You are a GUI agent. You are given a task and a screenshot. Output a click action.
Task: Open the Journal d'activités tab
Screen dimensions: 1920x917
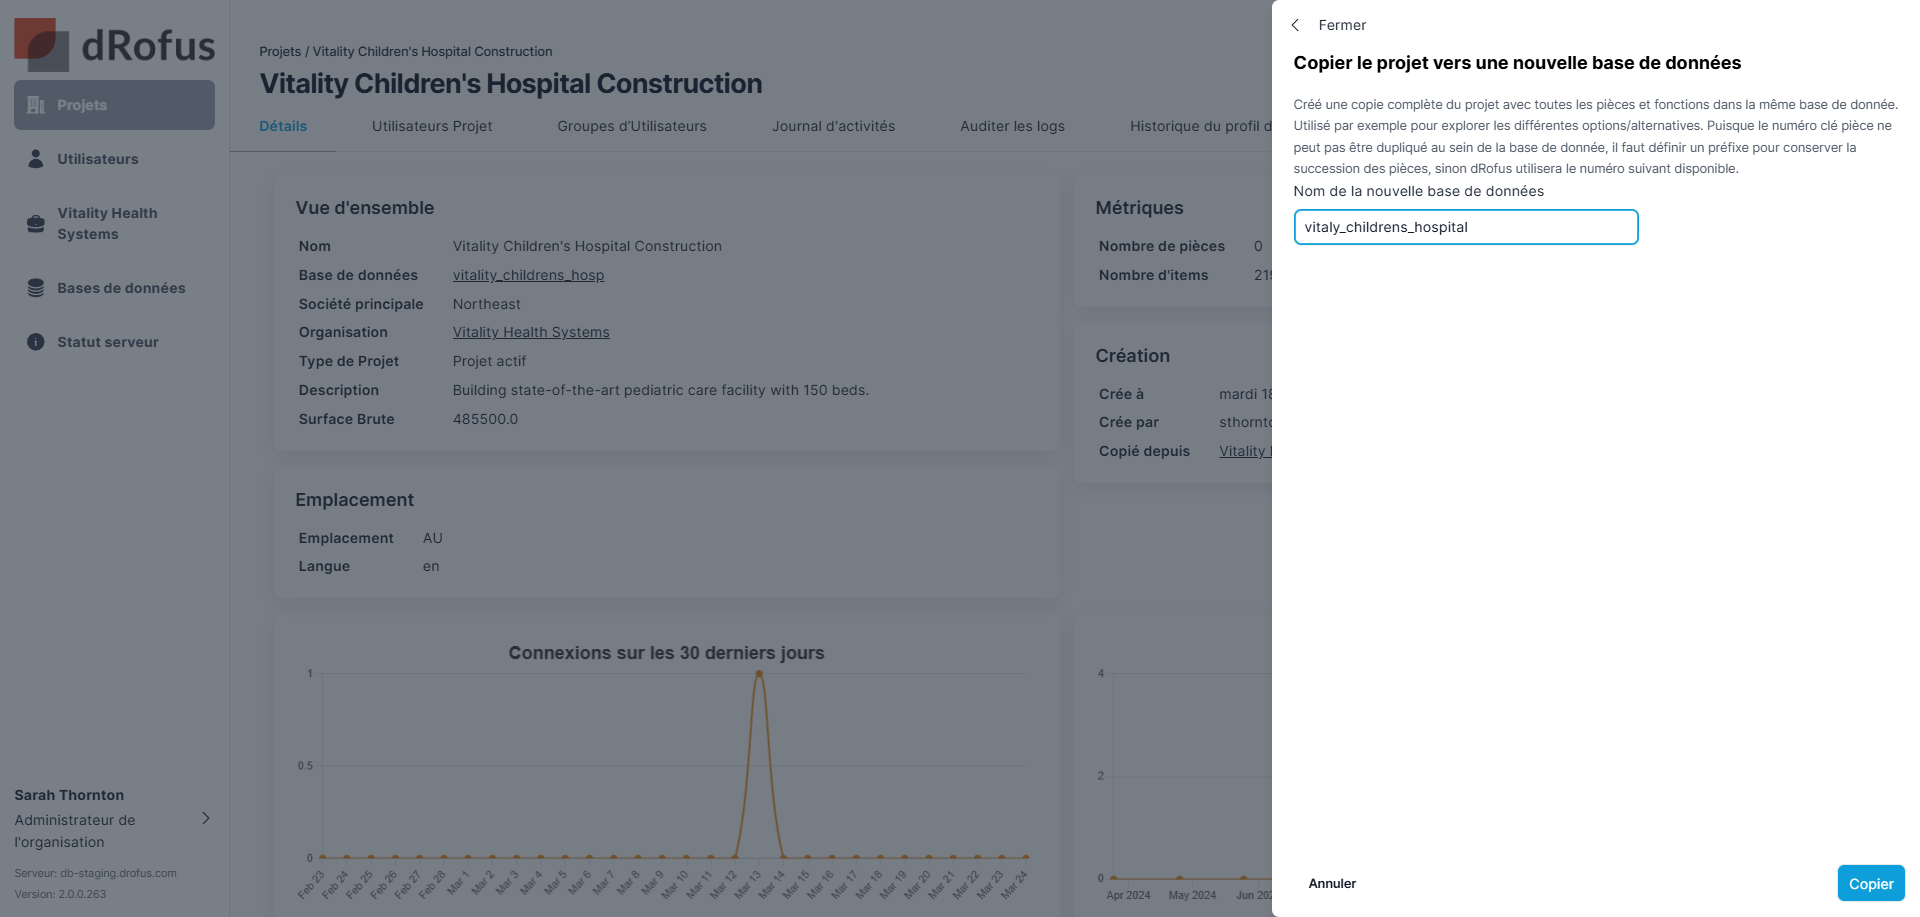pos(833,126)
